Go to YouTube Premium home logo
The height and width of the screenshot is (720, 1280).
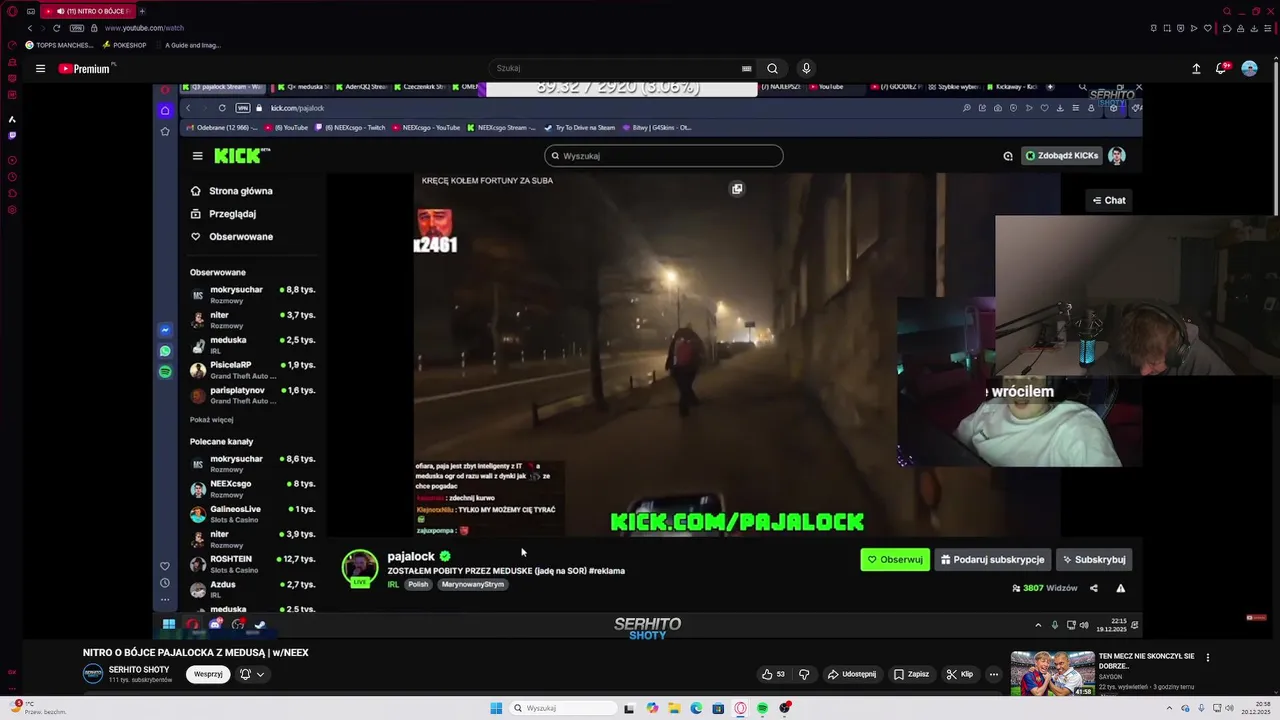click(85, 69)
